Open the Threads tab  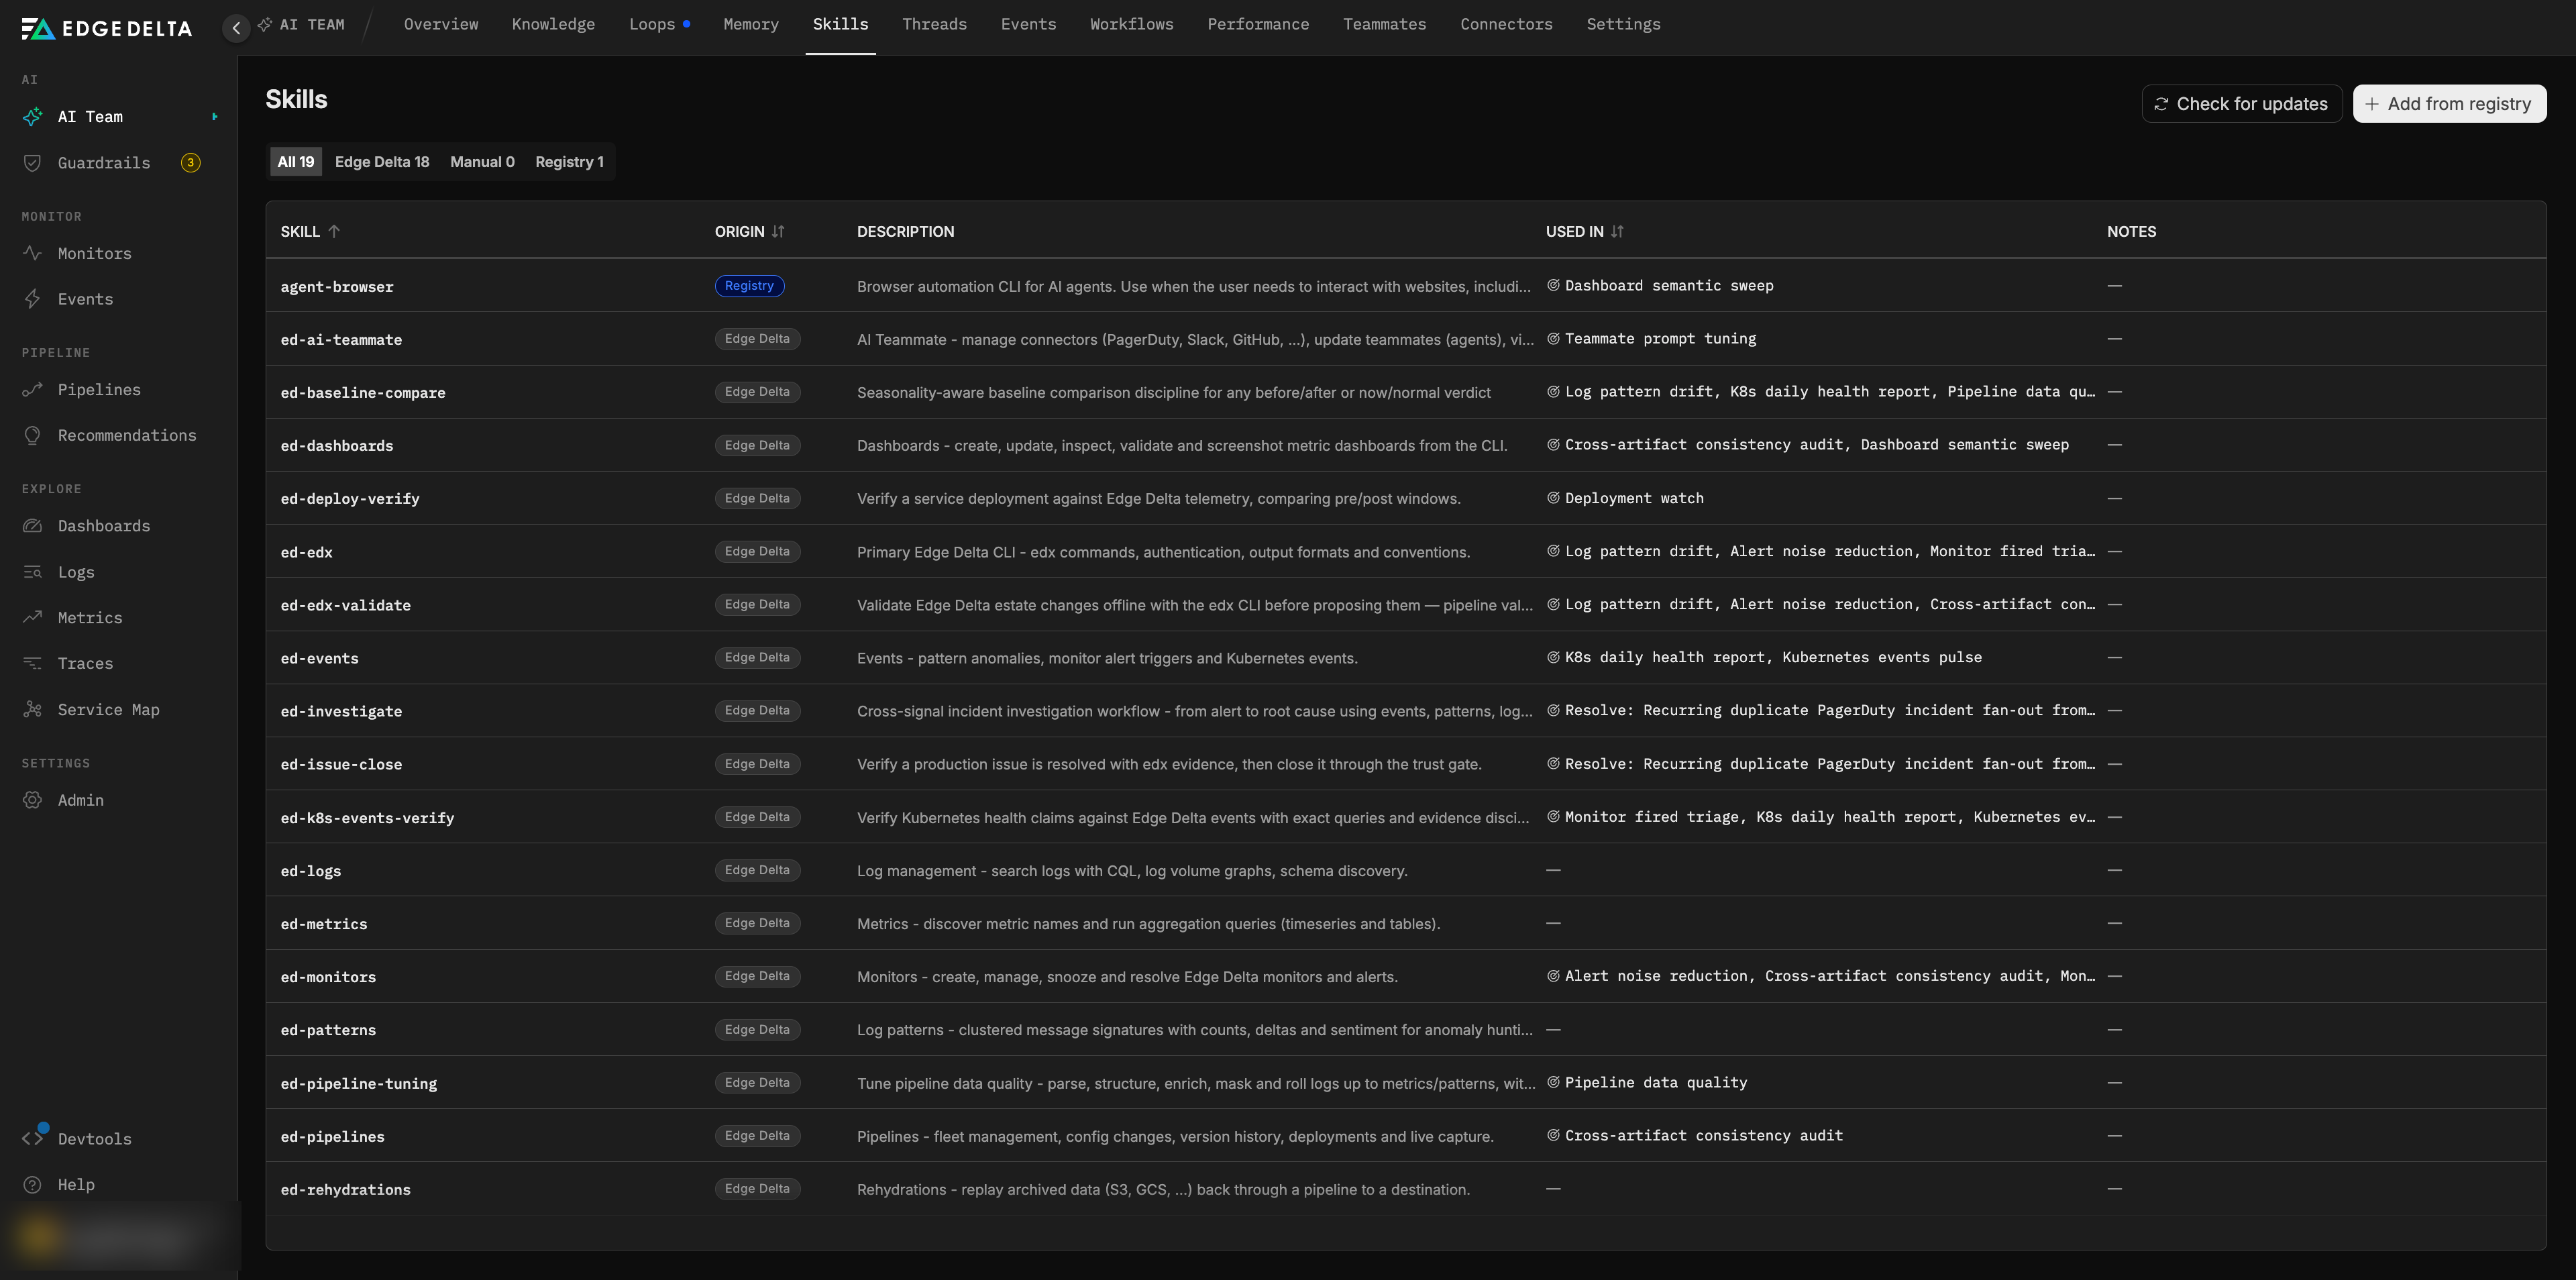tap(934, 25)
